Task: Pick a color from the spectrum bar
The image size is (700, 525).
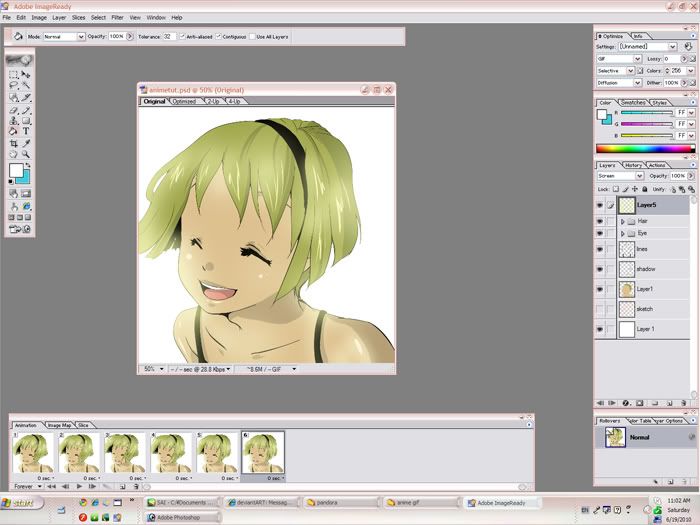Action: click(646, 149)
